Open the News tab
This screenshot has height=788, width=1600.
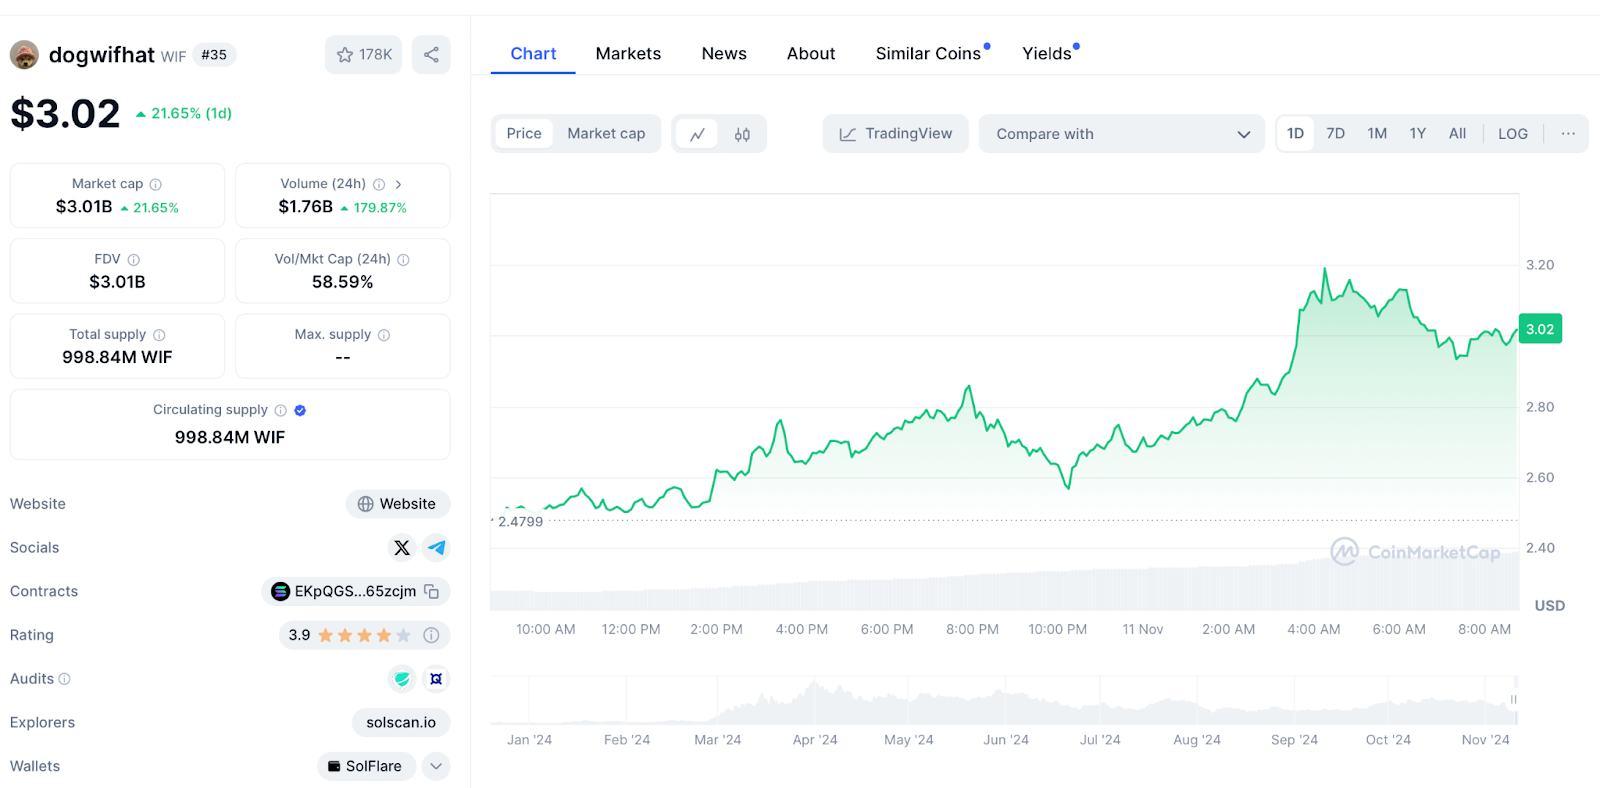[x=724, y=54]
